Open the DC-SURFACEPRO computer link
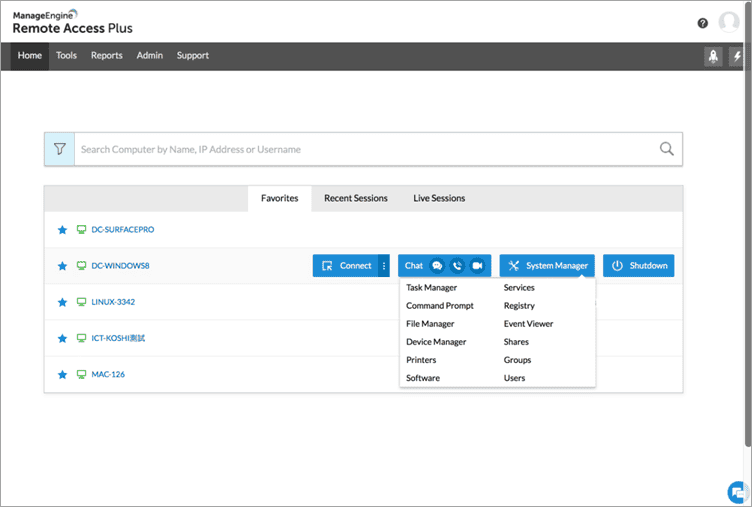752x507 pixels. pos(123,230)
